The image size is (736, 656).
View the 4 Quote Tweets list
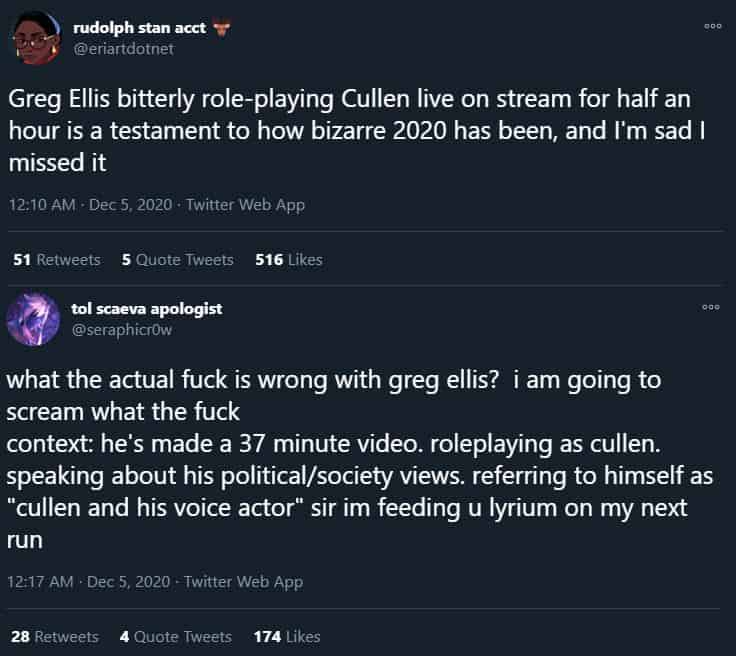coord(175,636)
